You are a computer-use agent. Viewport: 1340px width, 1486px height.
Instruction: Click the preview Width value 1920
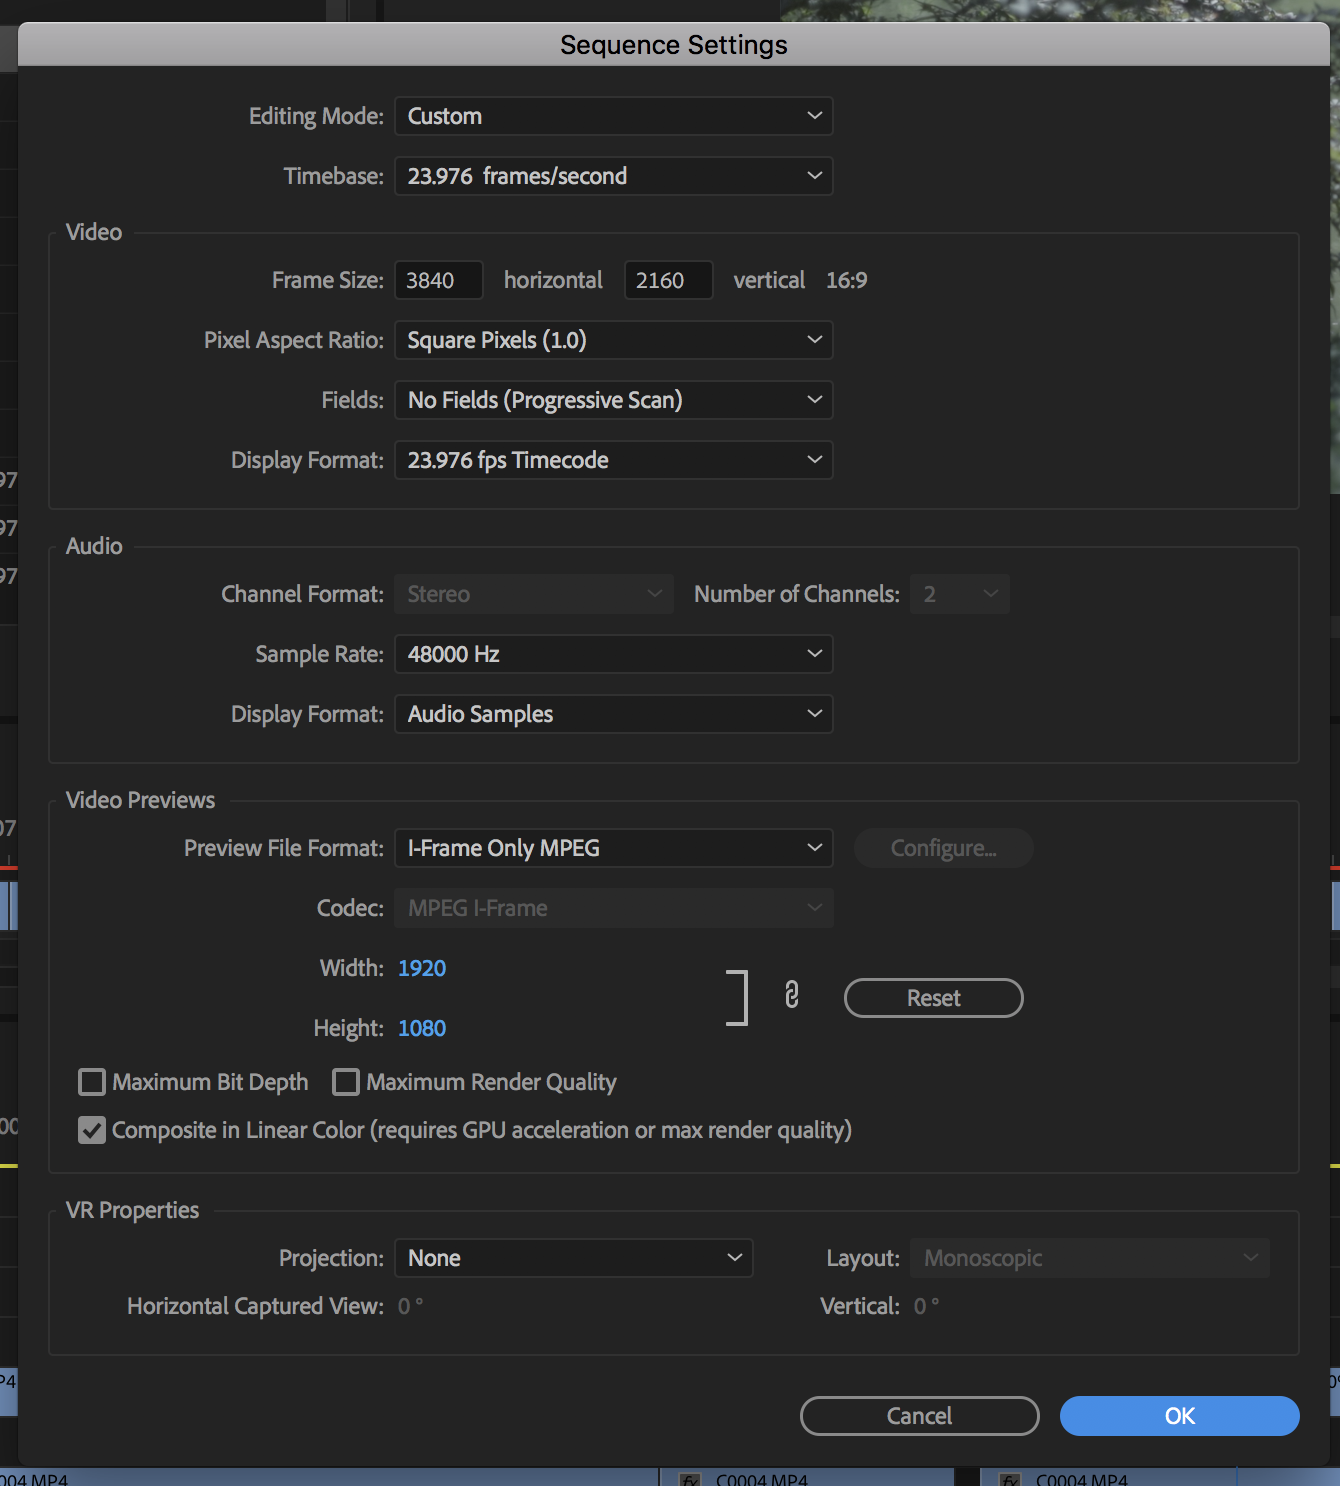421,967
